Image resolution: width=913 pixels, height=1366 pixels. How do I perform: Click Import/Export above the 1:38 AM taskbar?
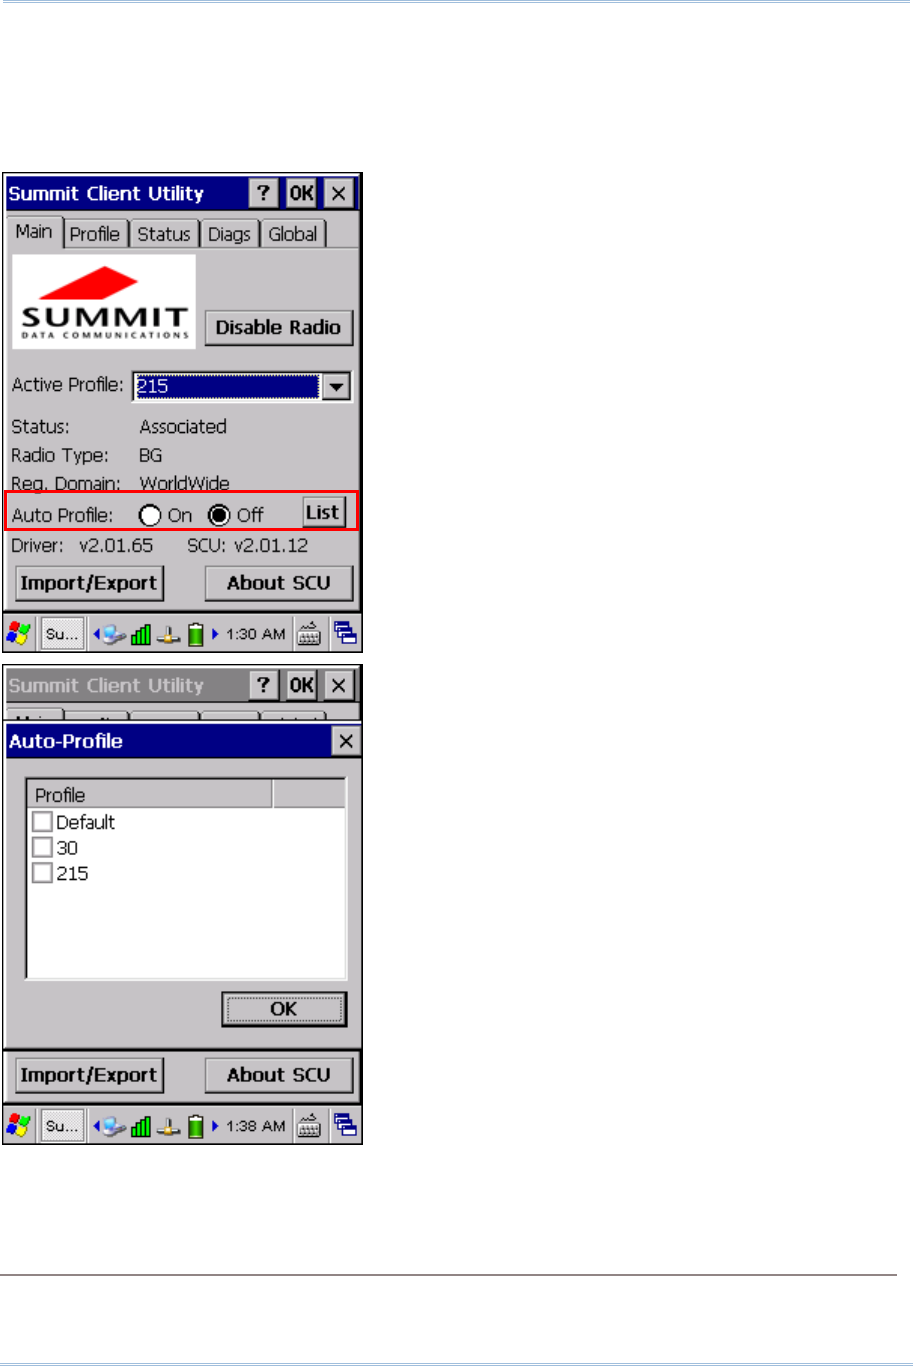[x=90, y=1075]
